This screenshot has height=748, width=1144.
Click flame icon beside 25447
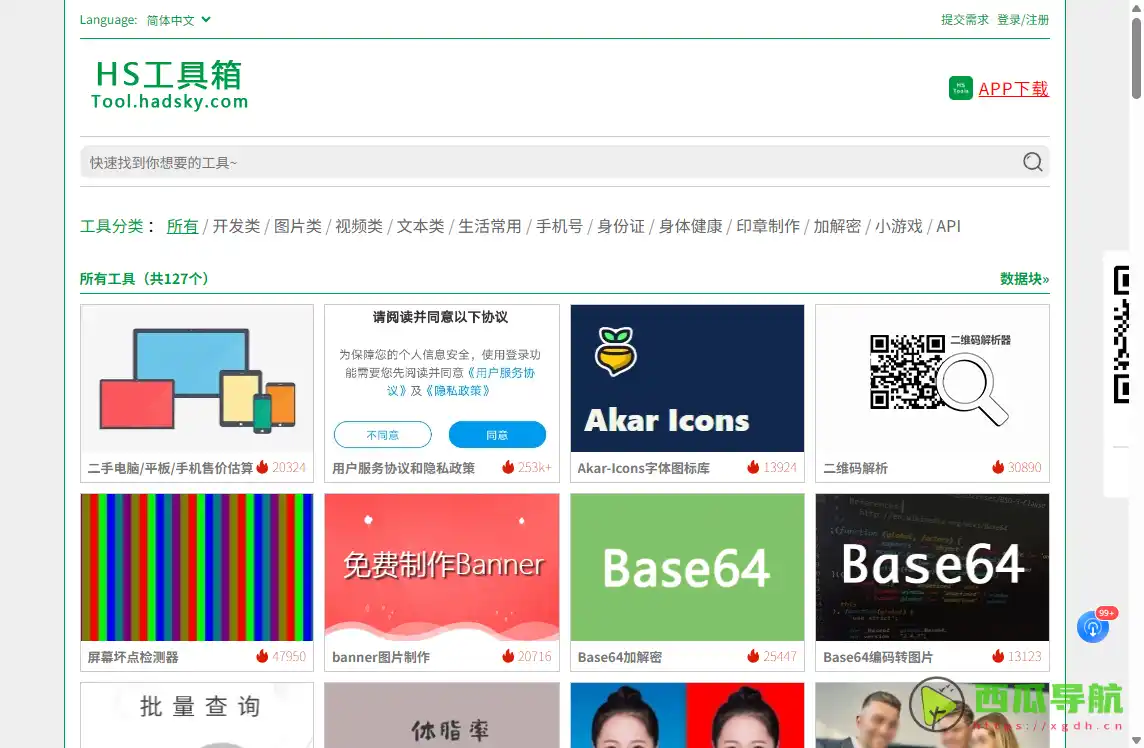(754, 656)
